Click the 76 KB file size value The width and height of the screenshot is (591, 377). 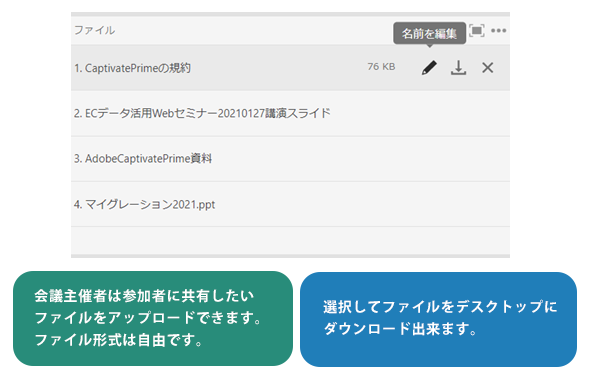(381, 67)
